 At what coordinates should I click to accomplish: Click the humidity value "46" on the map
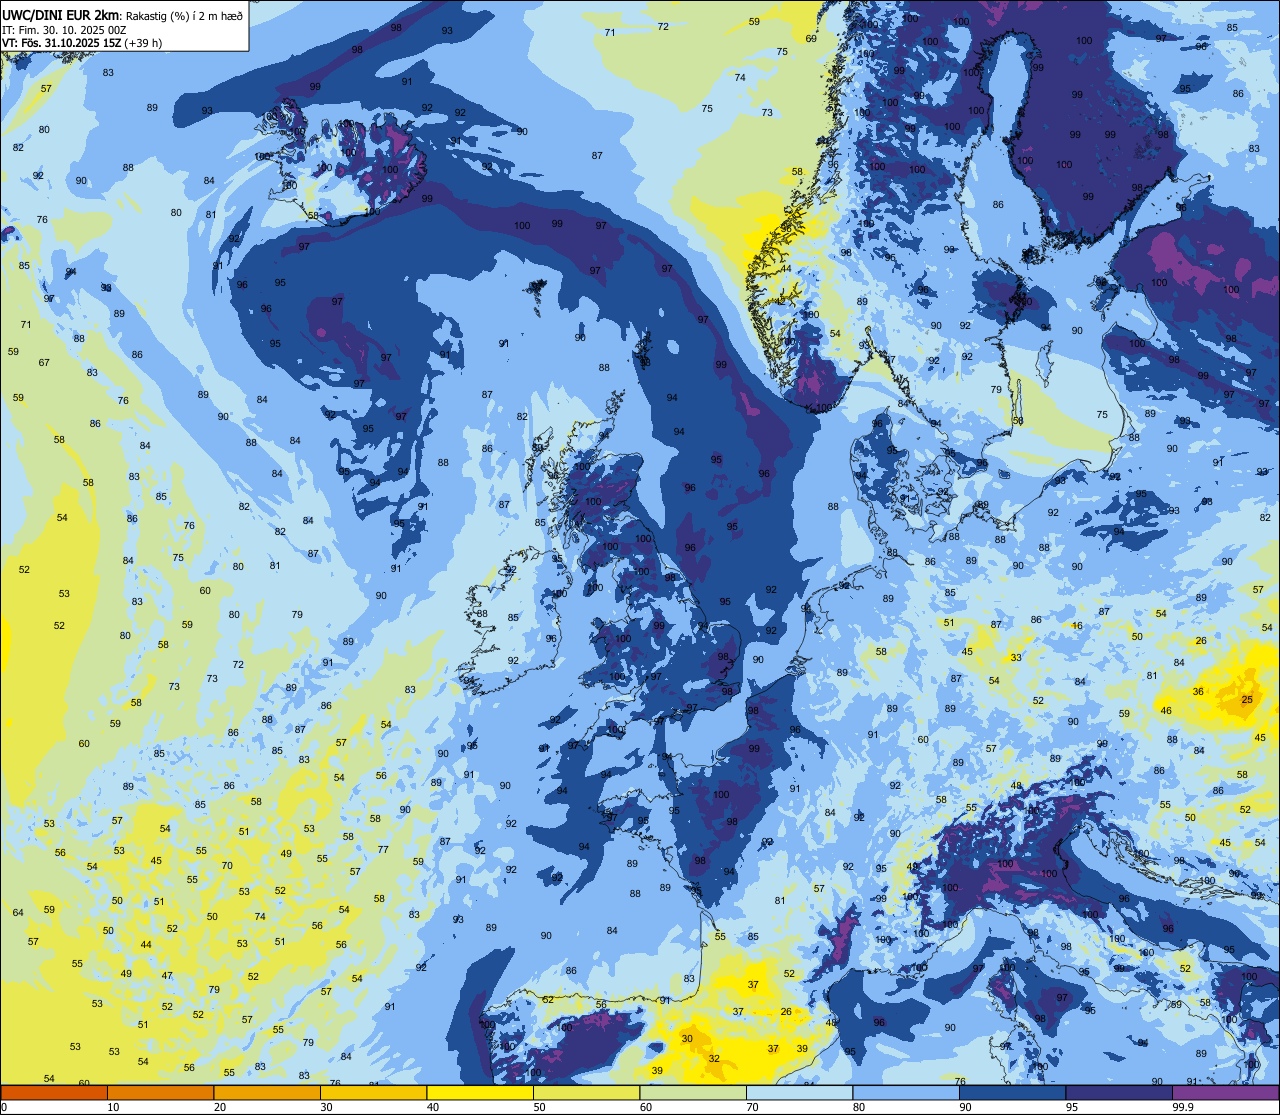(1166, 711)
